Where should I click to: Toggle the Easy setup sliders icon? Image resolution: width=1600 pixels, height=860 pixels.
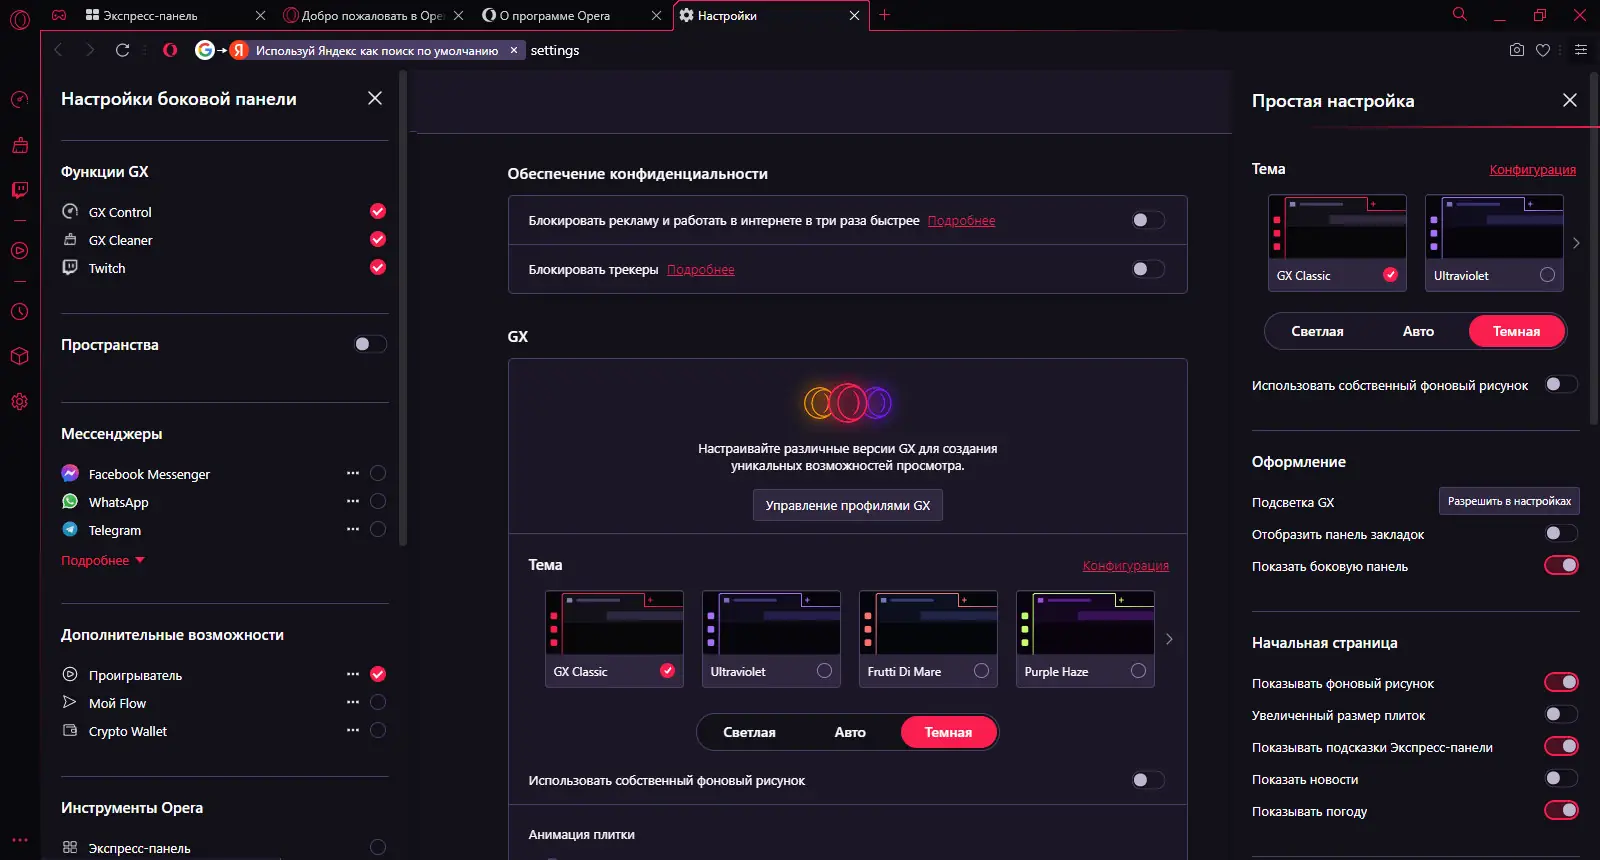[1581, 50]
